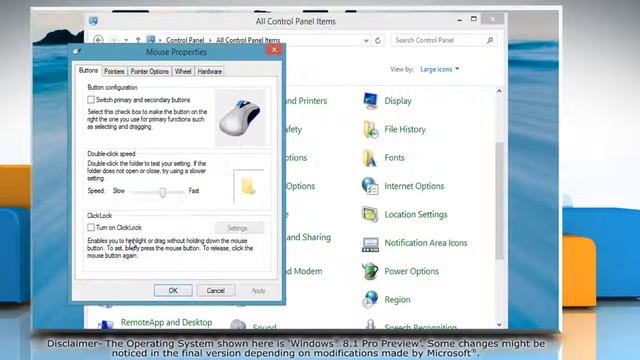This screenshot has height=360, width=640.
Task: Enable the Turn on ClickLock checkbox
Action: pyautogui.click(x=91, y=227)
